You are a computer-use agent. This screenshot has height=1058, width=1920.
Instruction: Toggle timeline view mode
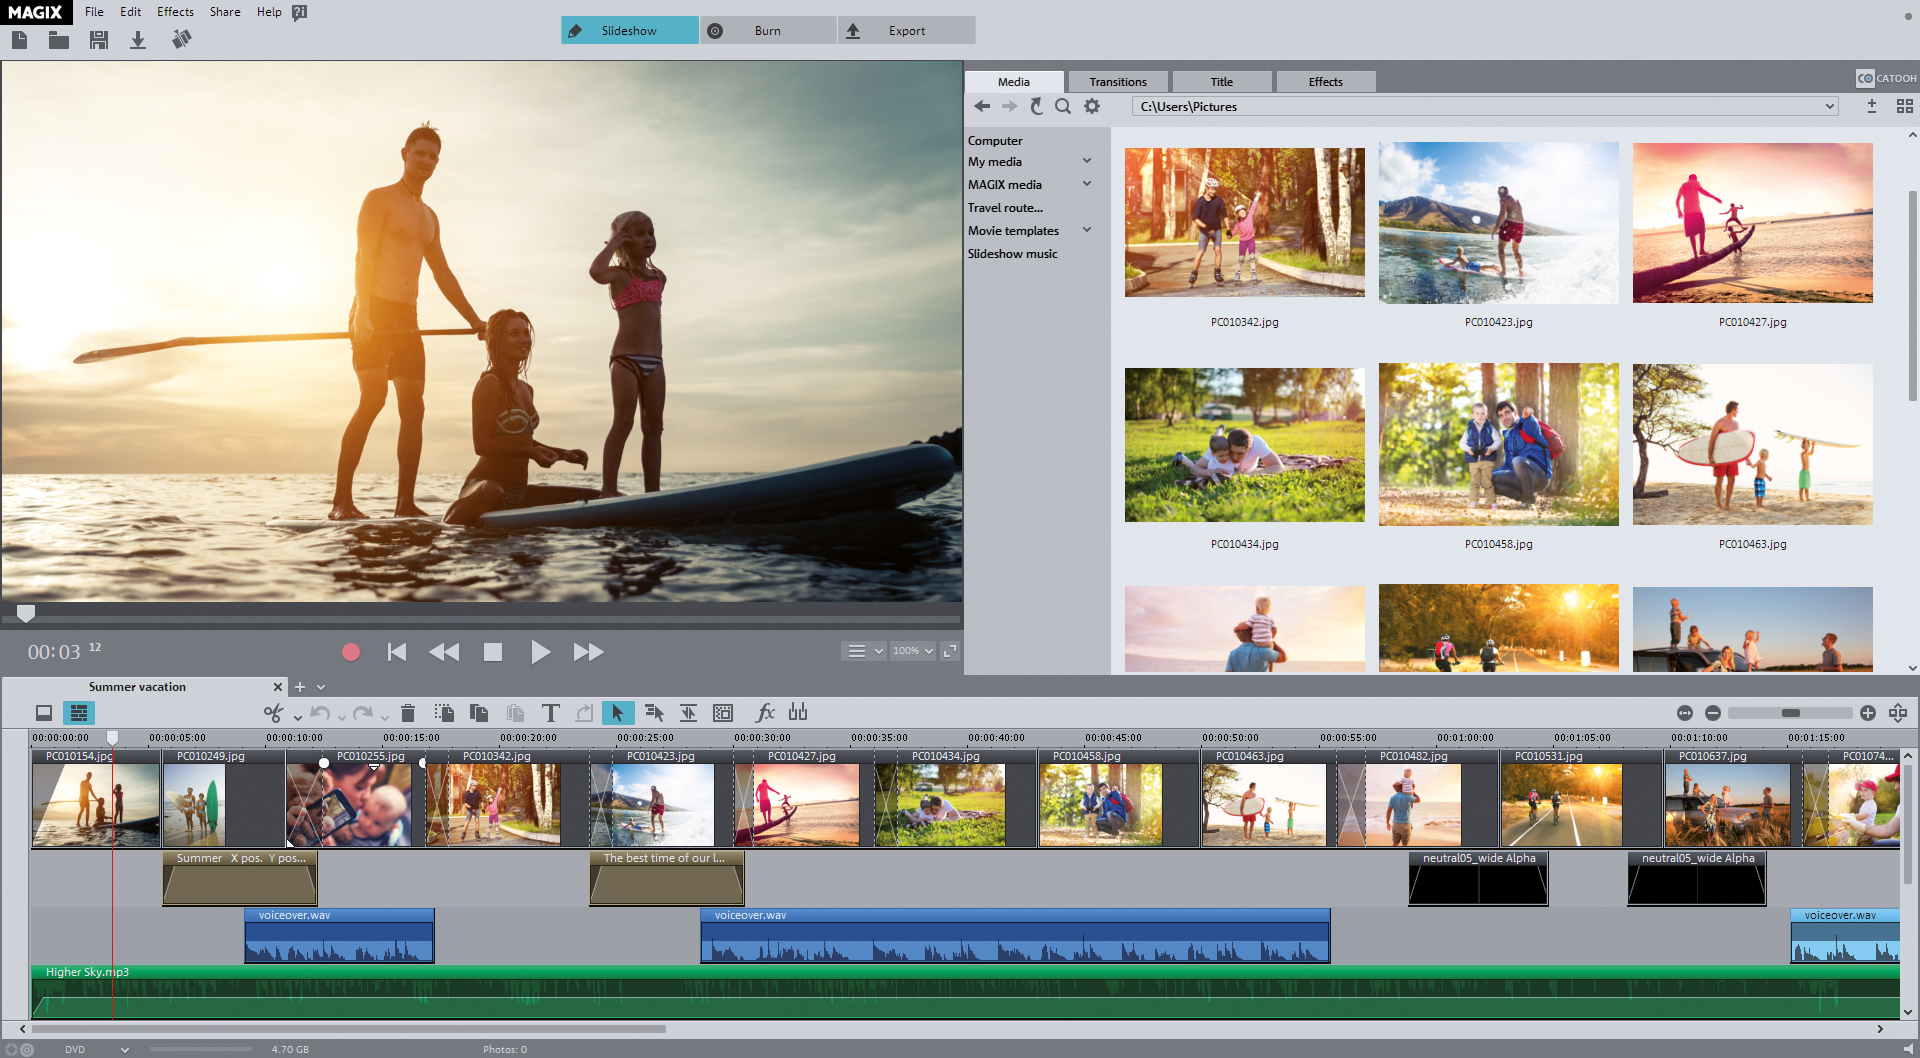click(x=78, y=713)
